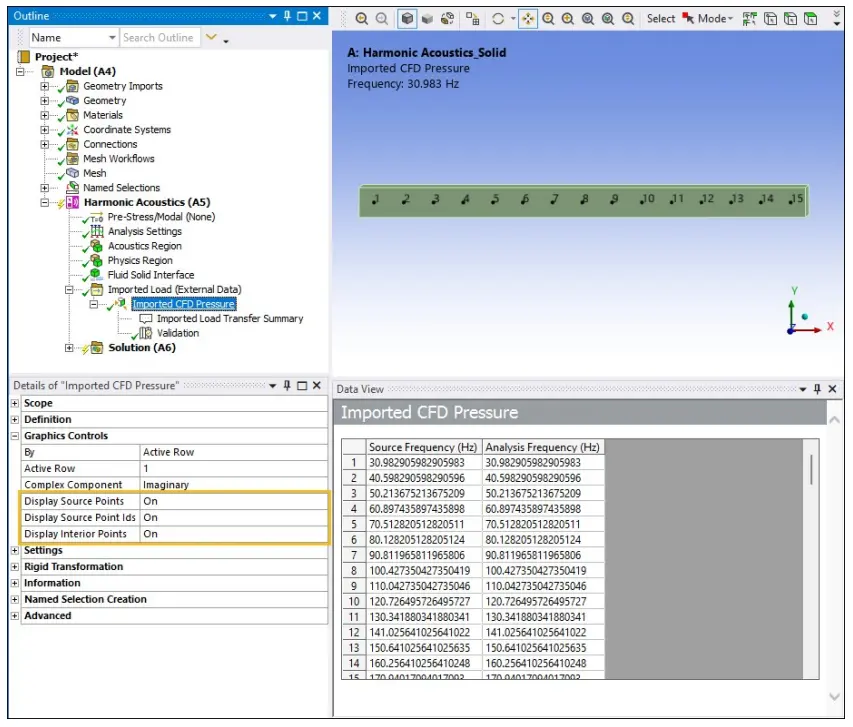853x727 pixels.
Task: Expand the Named Selections node
Action: tap(45, 188)
